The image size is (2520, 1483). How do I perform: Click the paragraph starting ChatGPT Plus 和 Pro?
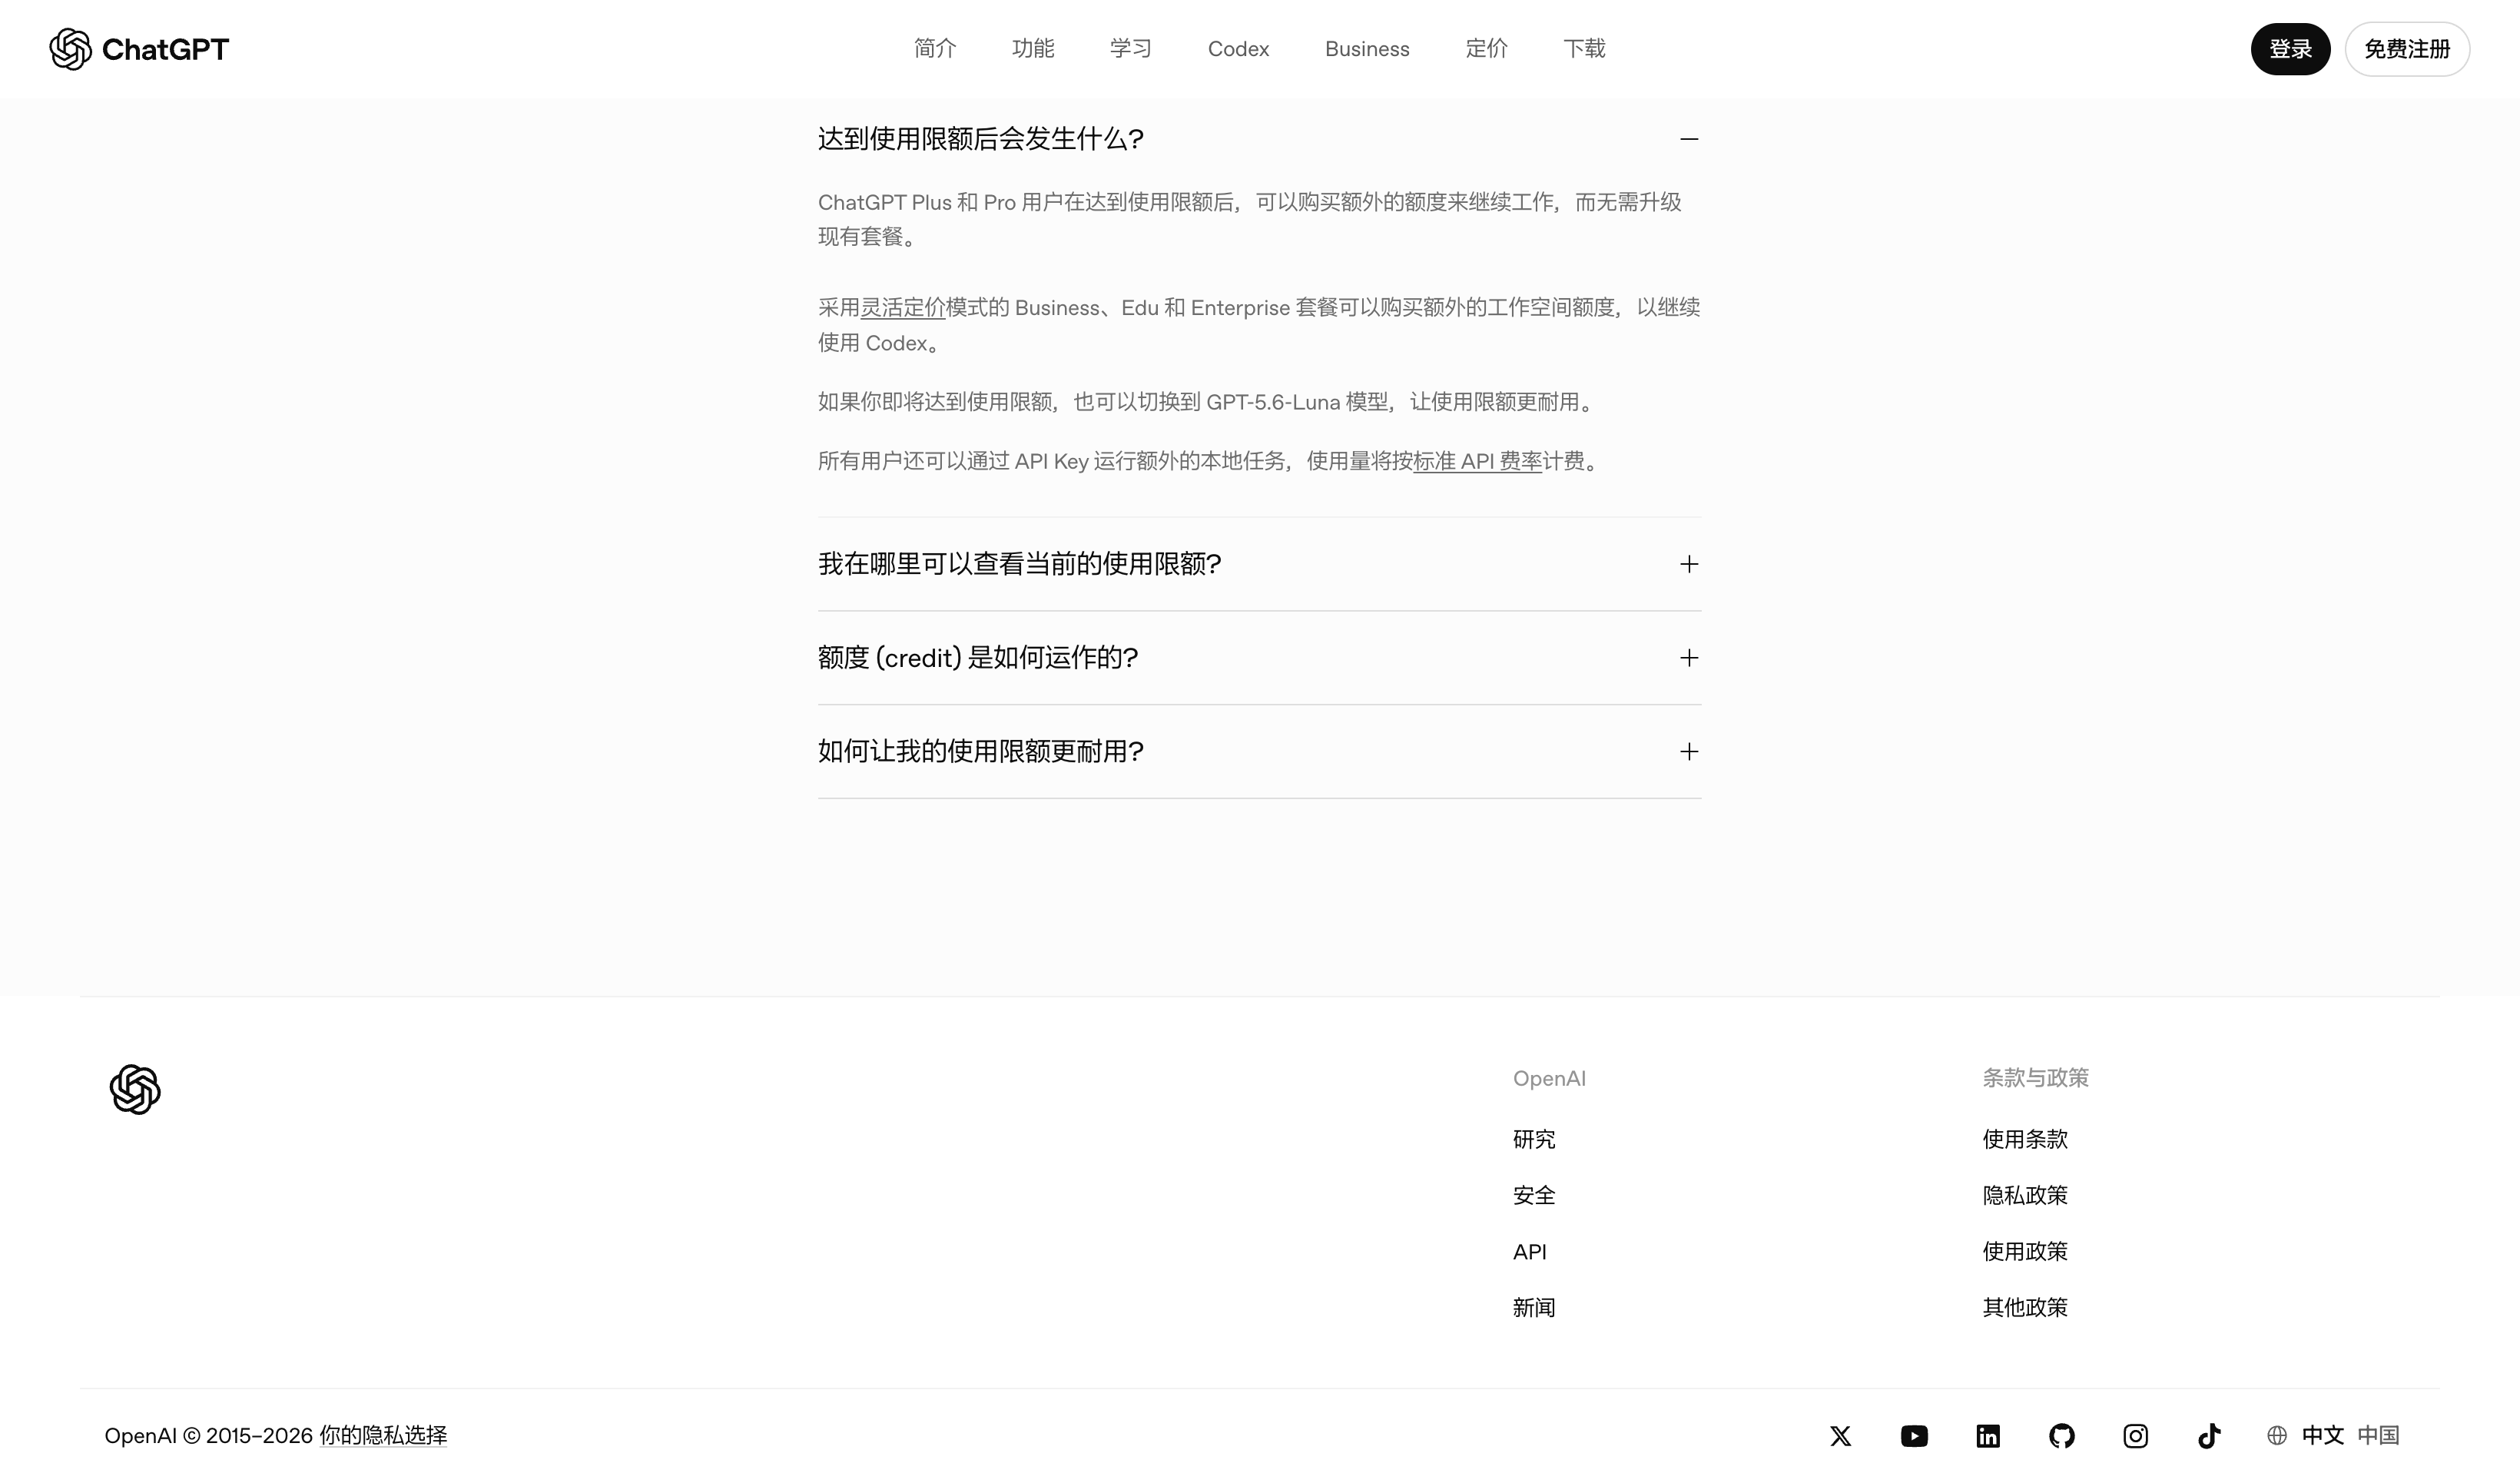1250,219
